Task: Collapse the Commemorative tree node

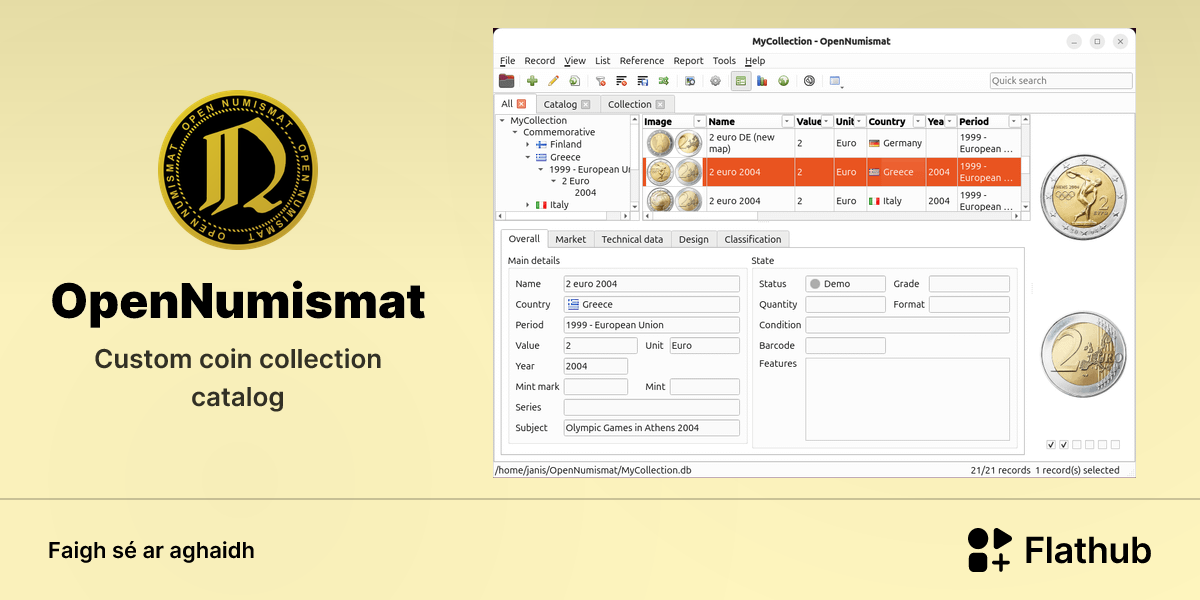Action: pos(515,132)
